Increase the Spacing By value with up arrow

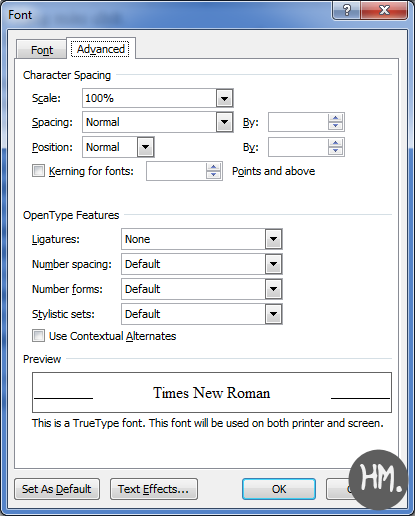335,118
